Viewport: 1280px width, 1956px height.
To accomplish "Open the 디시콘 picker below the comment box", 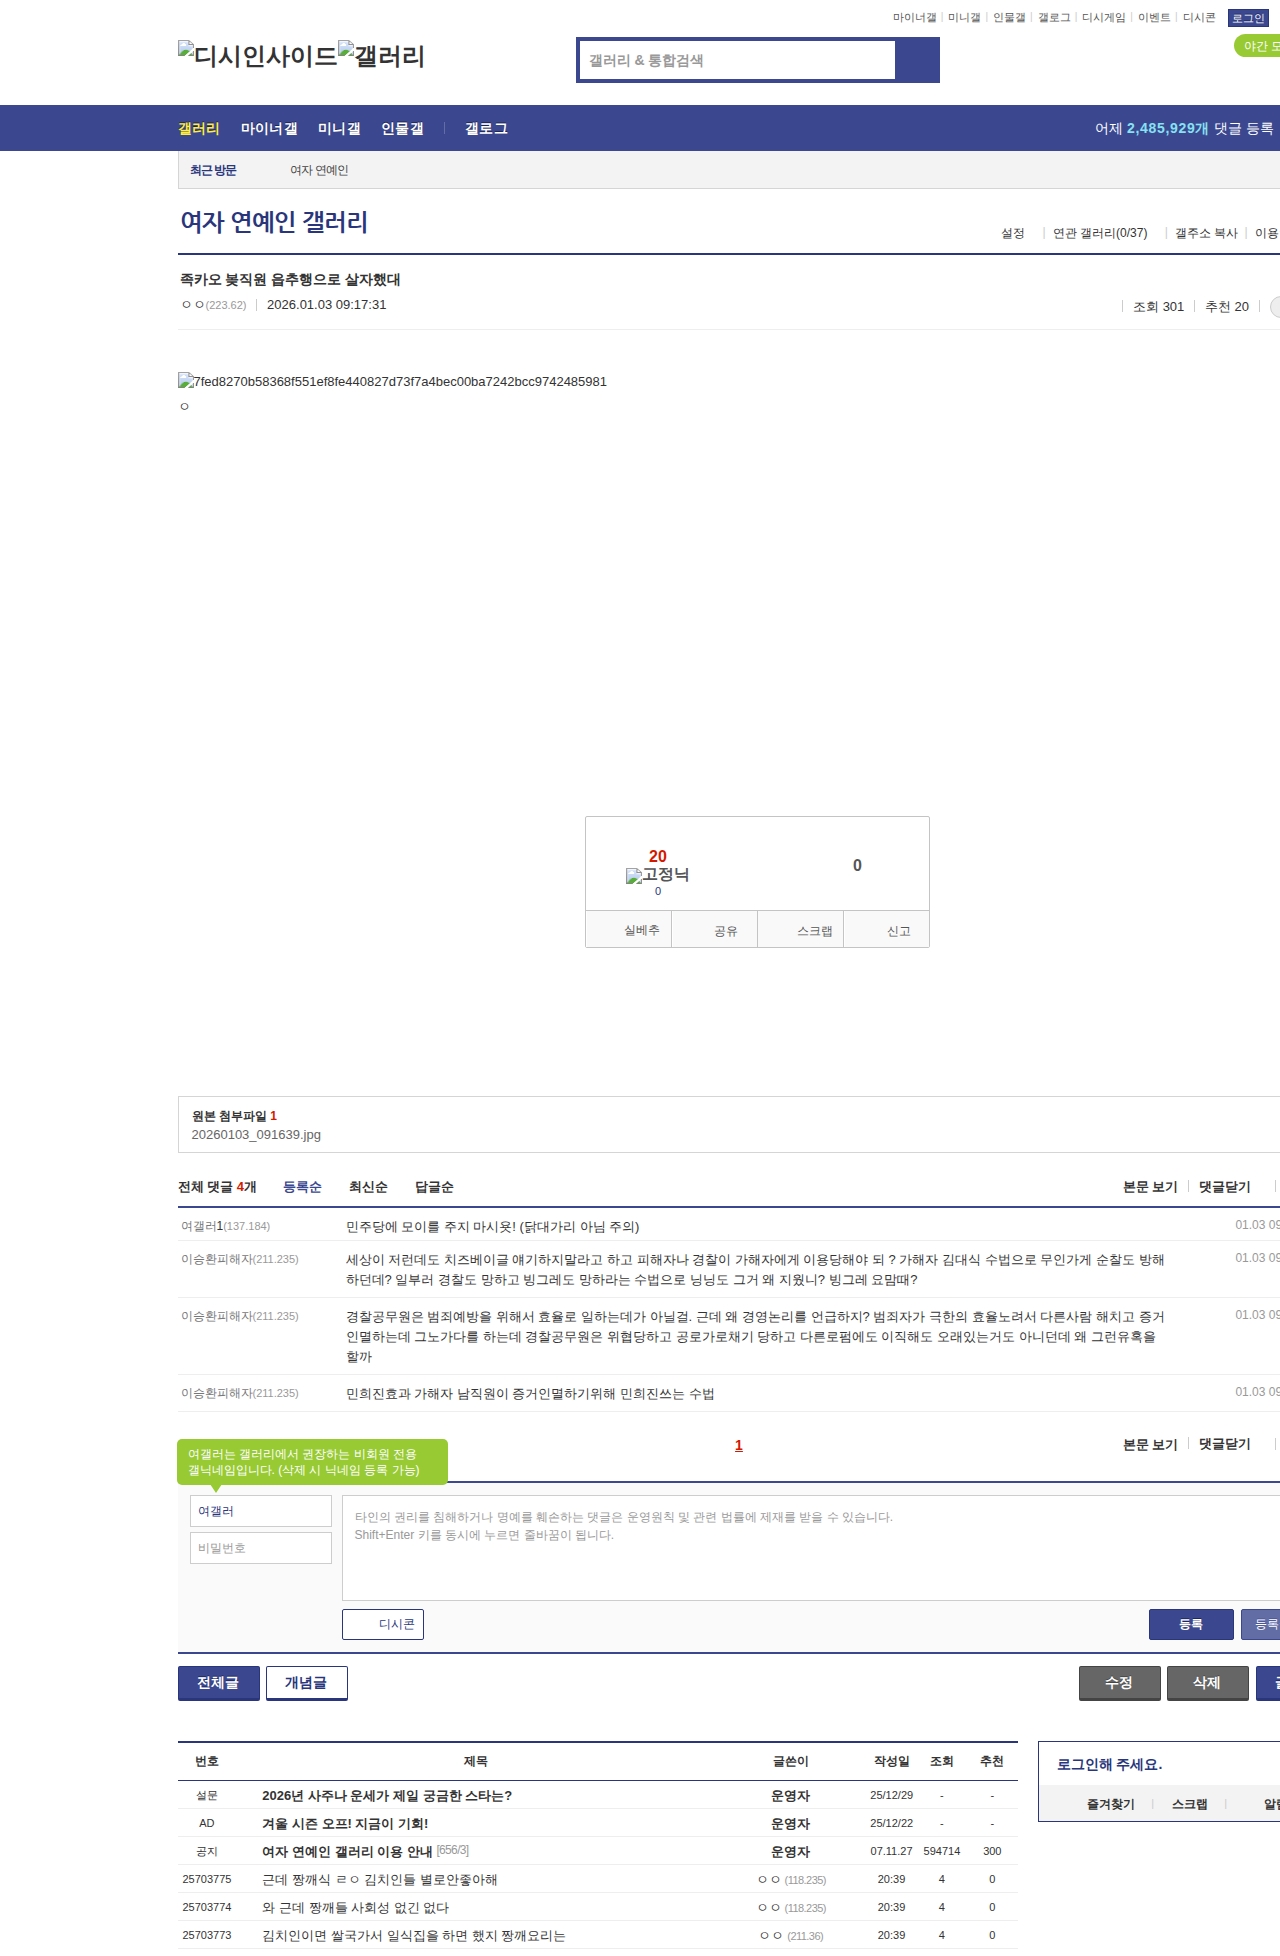I will [x=383, y=1624].
